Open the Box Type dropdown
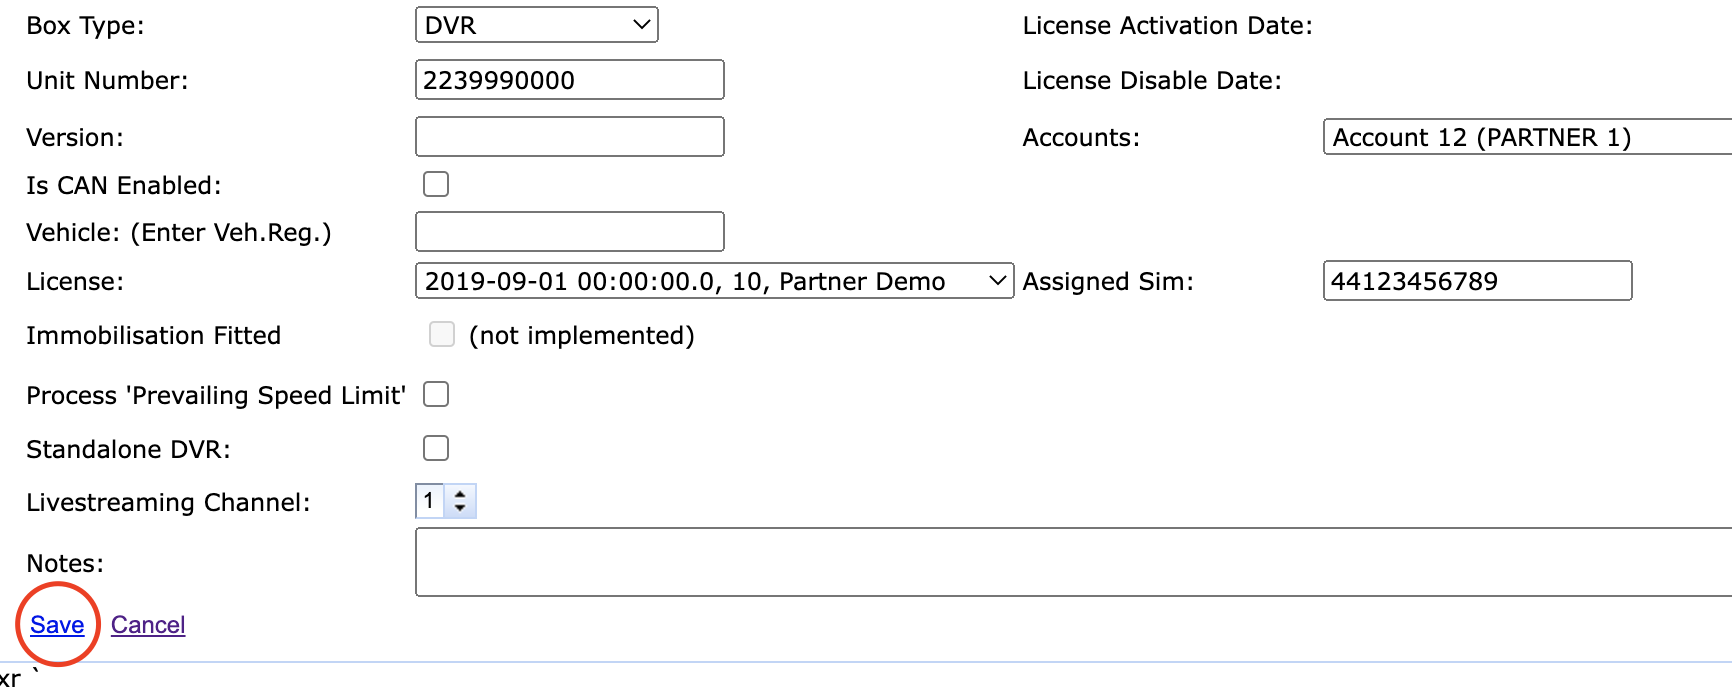The height and width of the screenshot is (700, 1732). 536,25
